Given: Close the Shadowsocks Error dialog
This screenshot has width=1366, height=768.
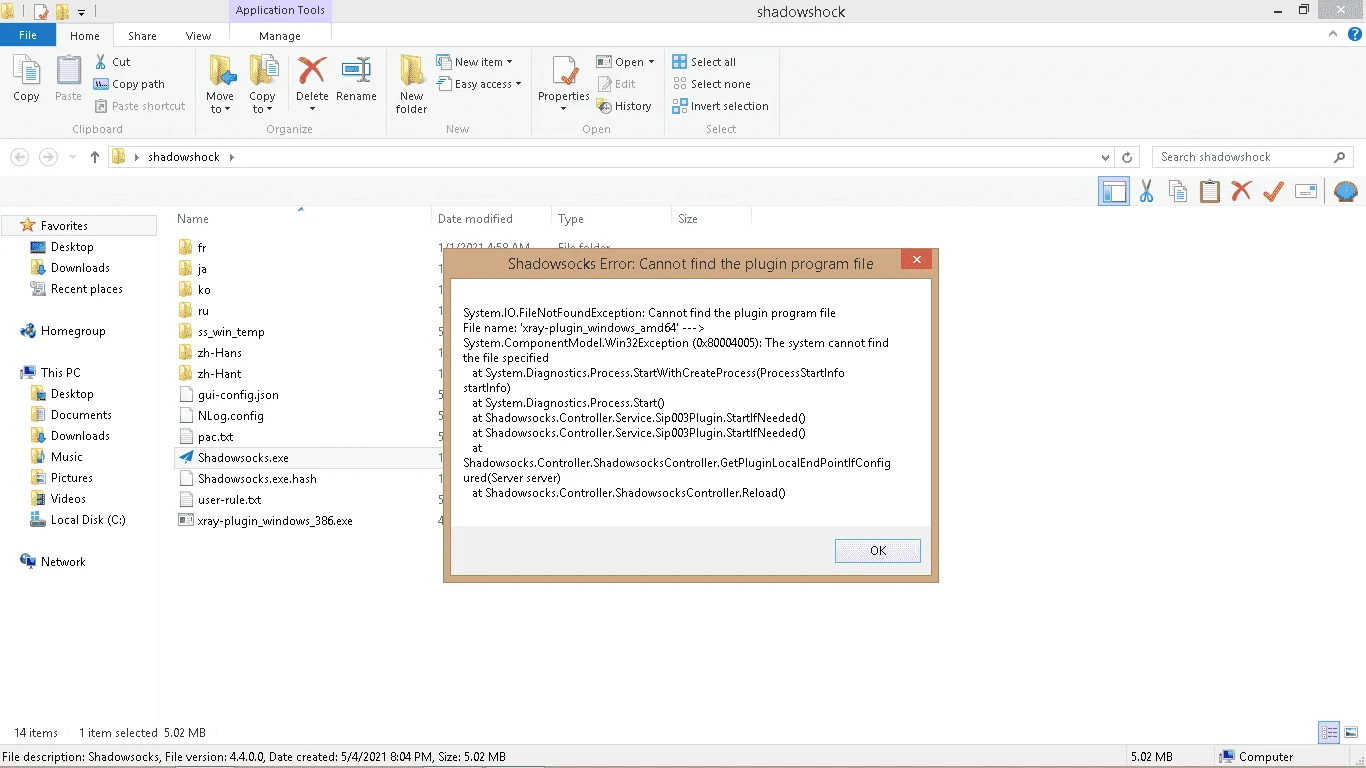Looking at the screenshot, I should pyautogui.click(x=916, y=260).
